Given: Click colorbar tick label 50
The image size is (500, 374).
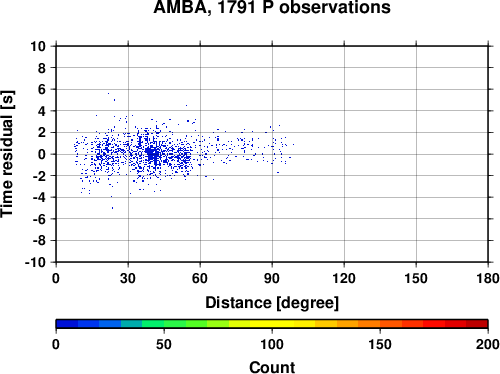Looking at the screenshot, I should [x=164, y=344].
